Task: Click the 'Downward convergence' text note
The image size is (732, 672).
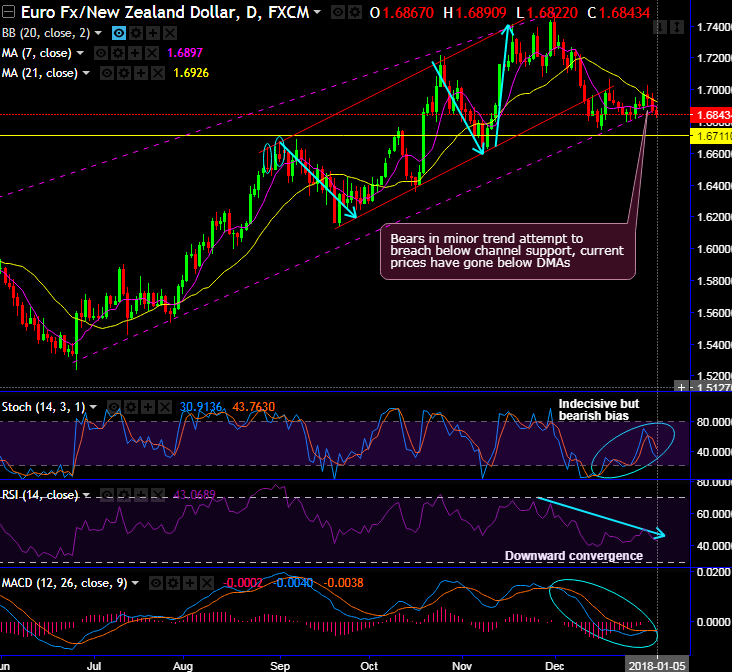Action: pyautogui.click(x=574, y=556)
